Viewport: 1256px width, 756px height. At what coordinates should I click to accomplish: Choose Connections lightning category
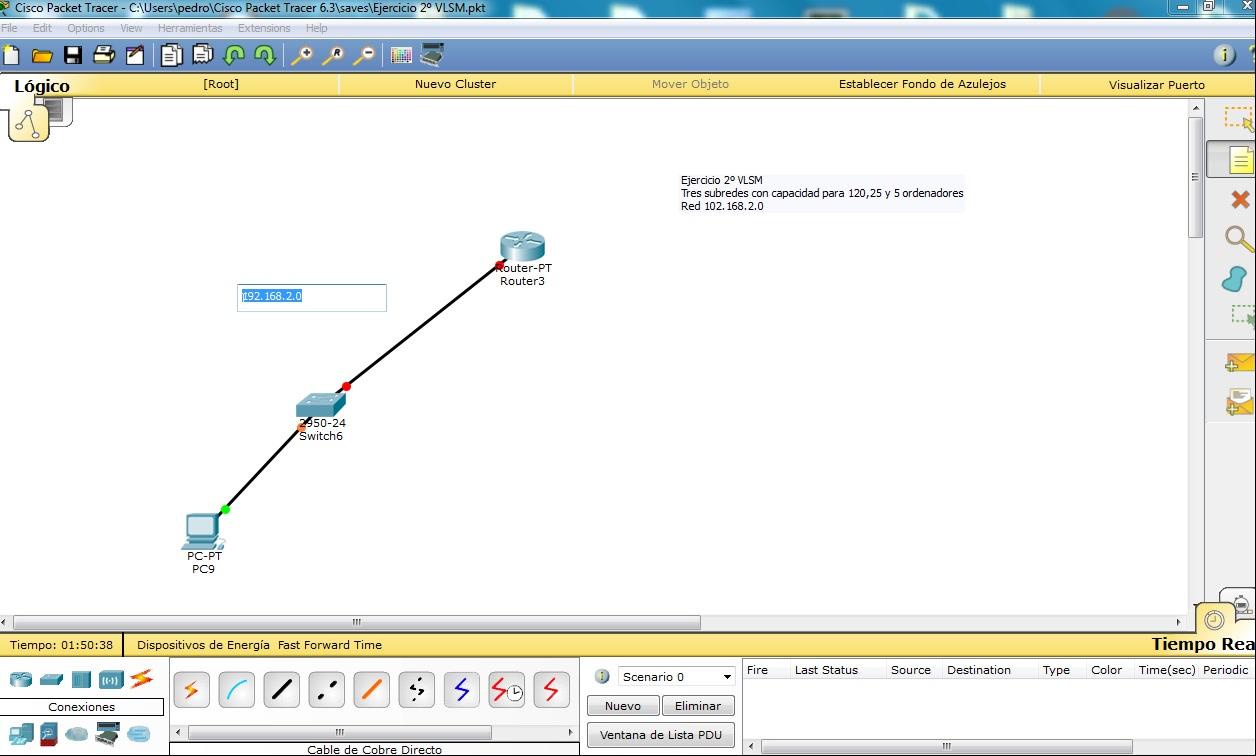click(141, 679)
